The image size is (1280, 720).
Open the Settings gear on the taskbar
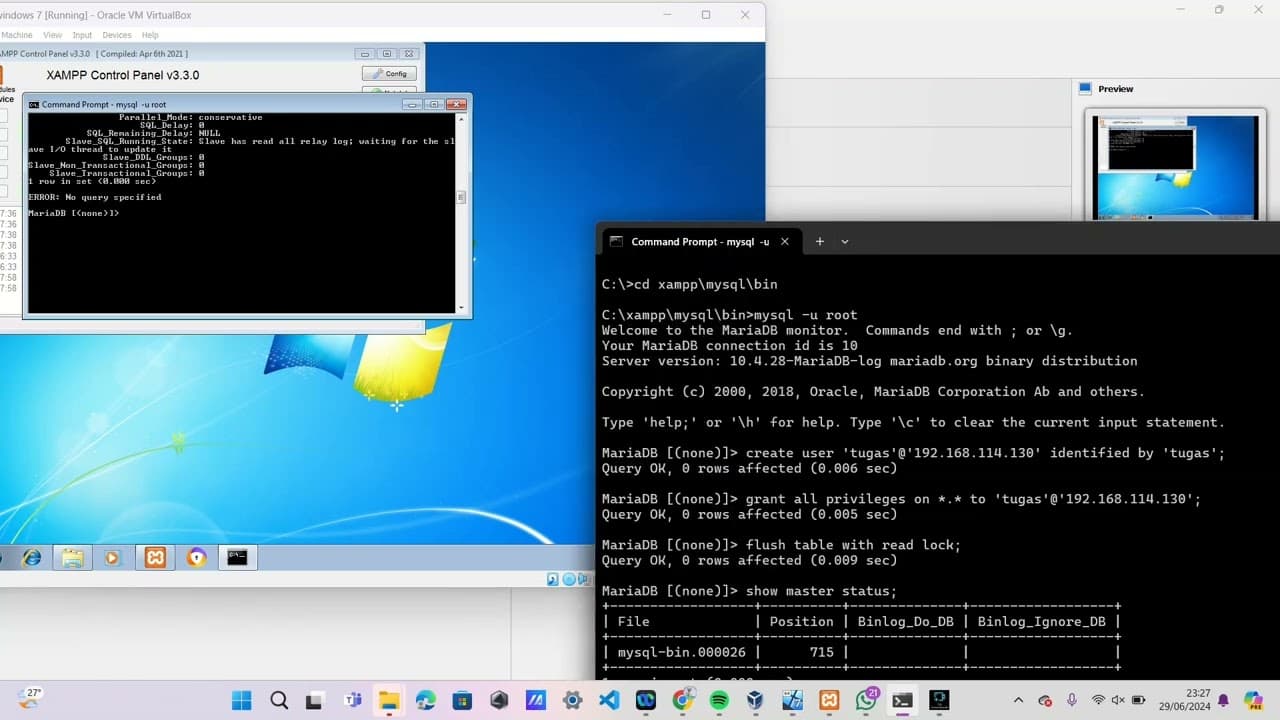(x=572, y=700)
